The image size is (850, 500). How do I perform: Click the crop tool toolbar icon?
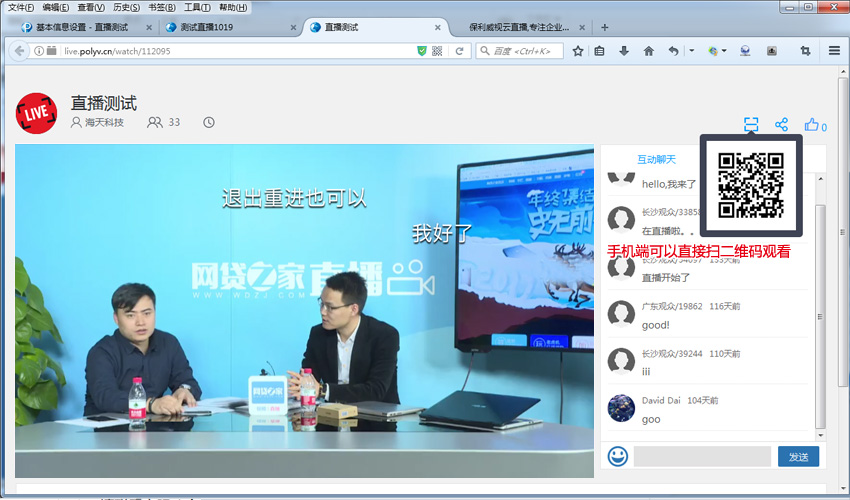(806, 51)
